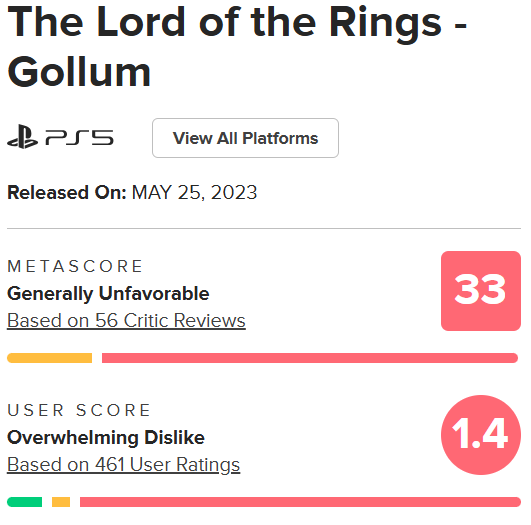531x525 pixels.
Task: Click the PlayStation symbol icon
Action: point(22,137)
